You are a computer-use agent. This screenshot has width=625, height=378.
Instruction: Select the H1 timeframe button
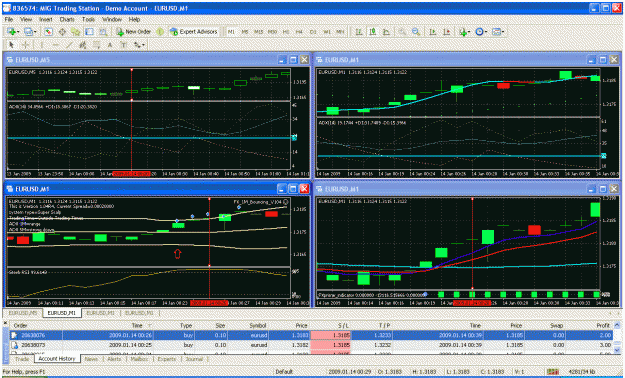[286, 32]
